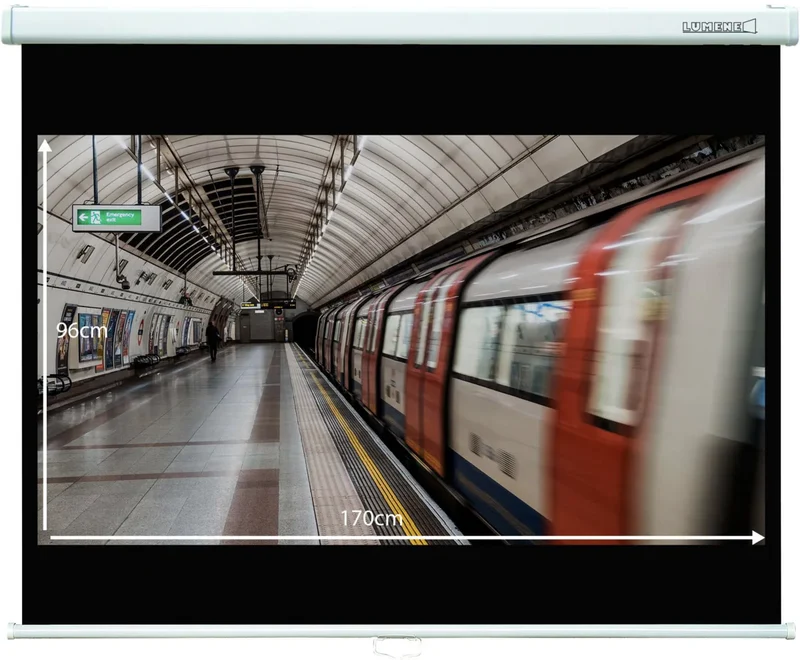Click the pull handle under the bottom bar
Viewport: 800px width, 660px height.
tap(397, 647)
